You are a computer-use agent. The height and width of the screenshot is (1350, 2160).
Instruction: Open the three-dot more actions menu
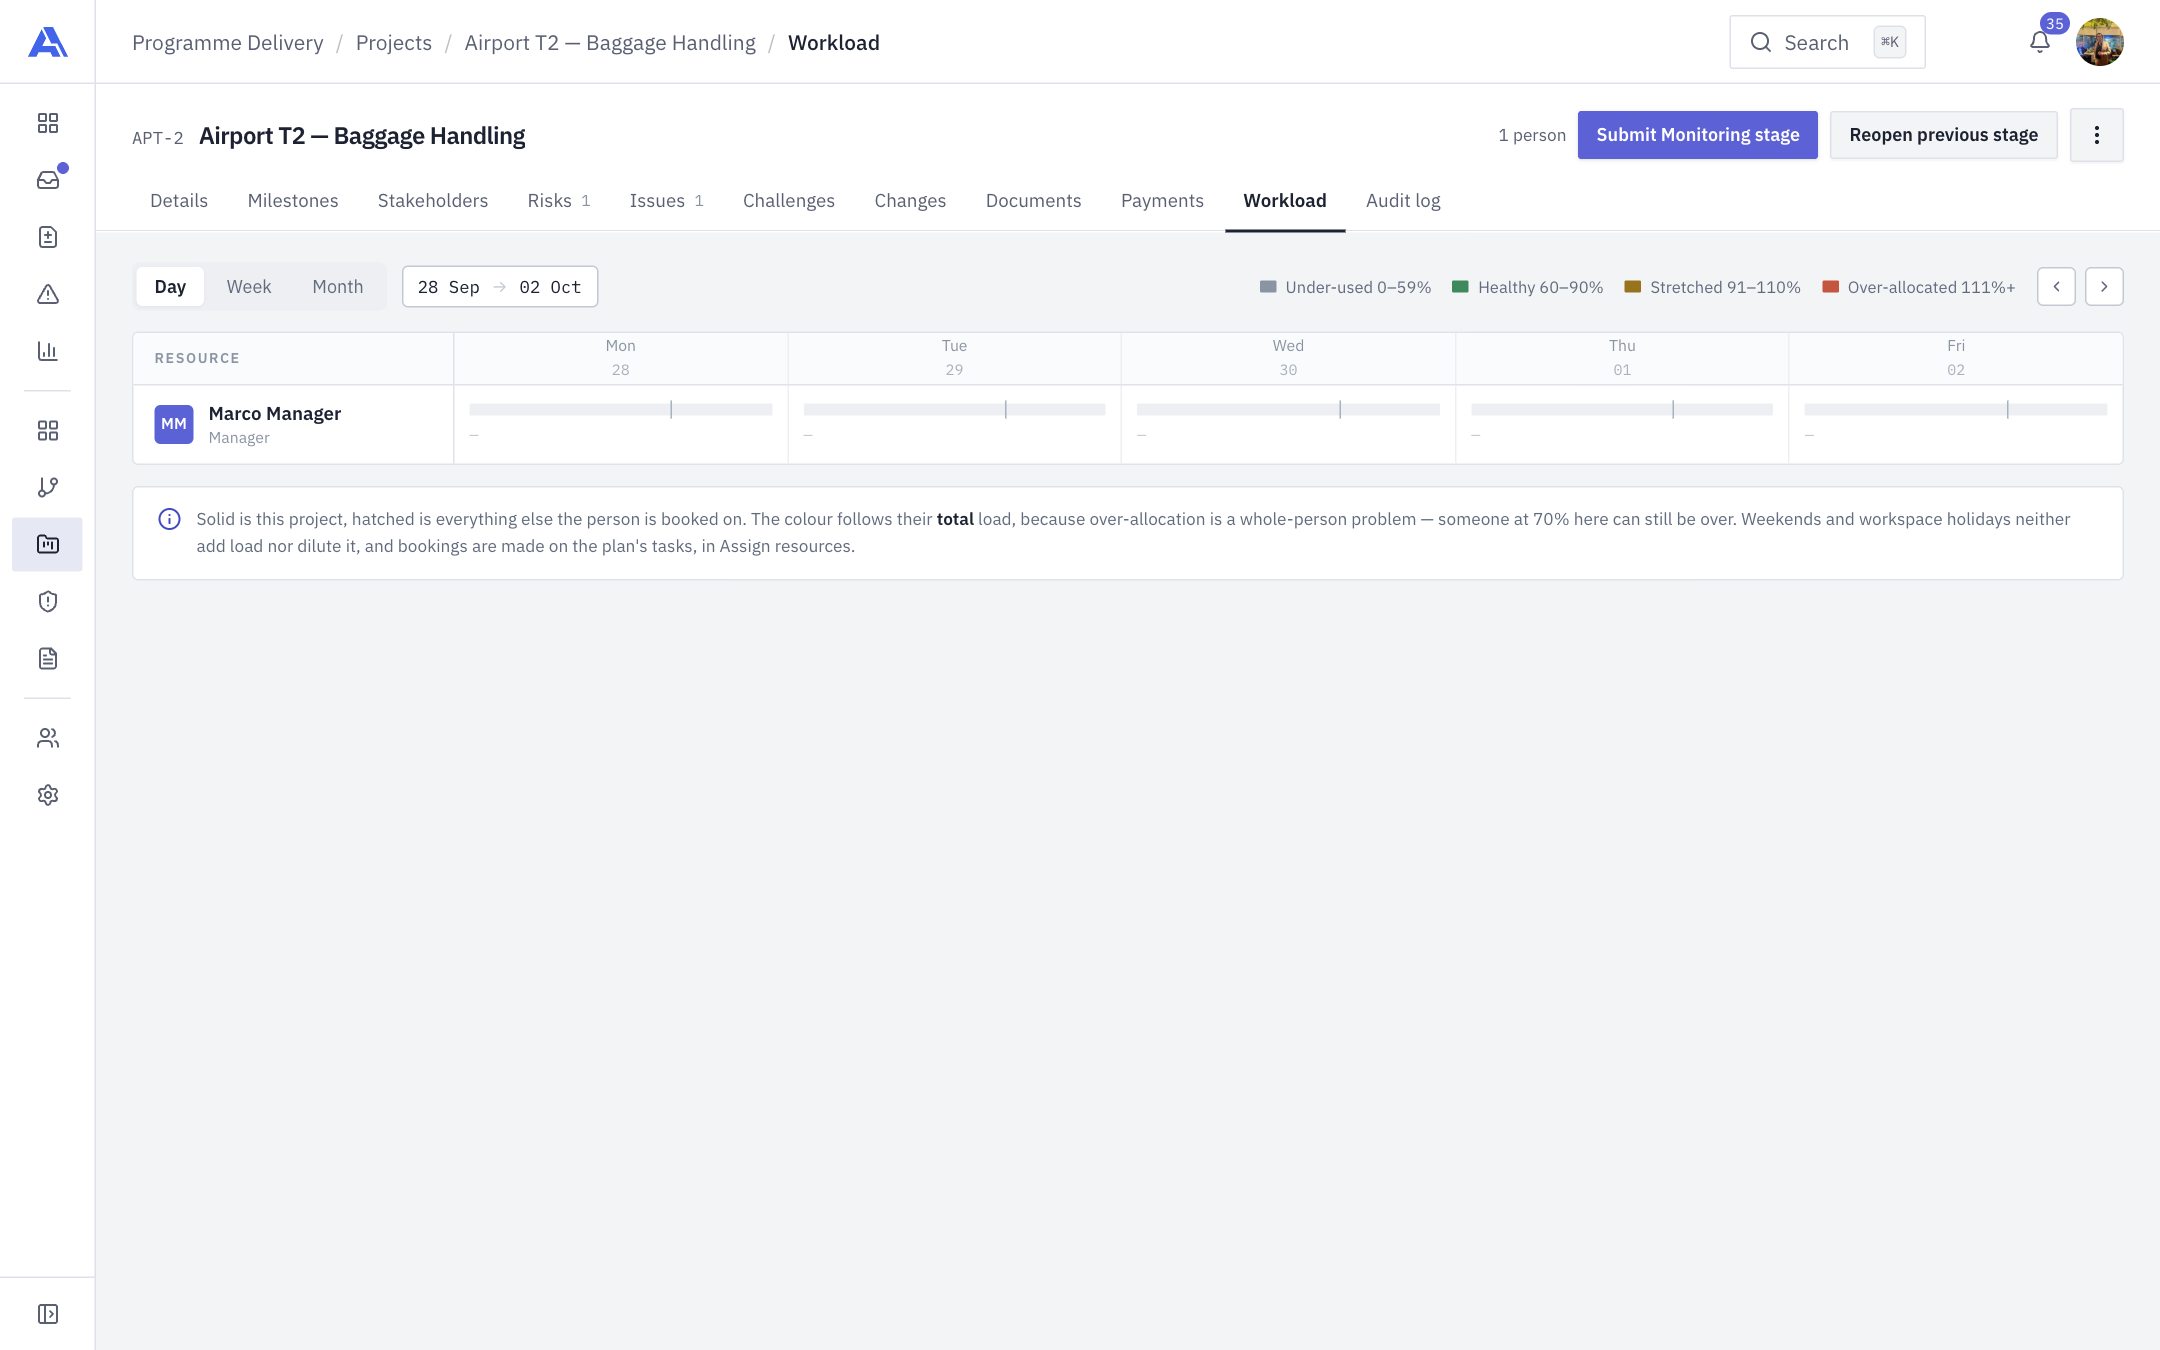2096,135
